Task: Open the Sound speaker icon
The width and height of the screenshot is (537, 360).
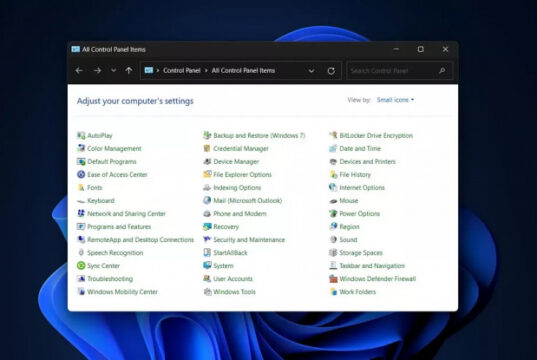Action: 333,239
